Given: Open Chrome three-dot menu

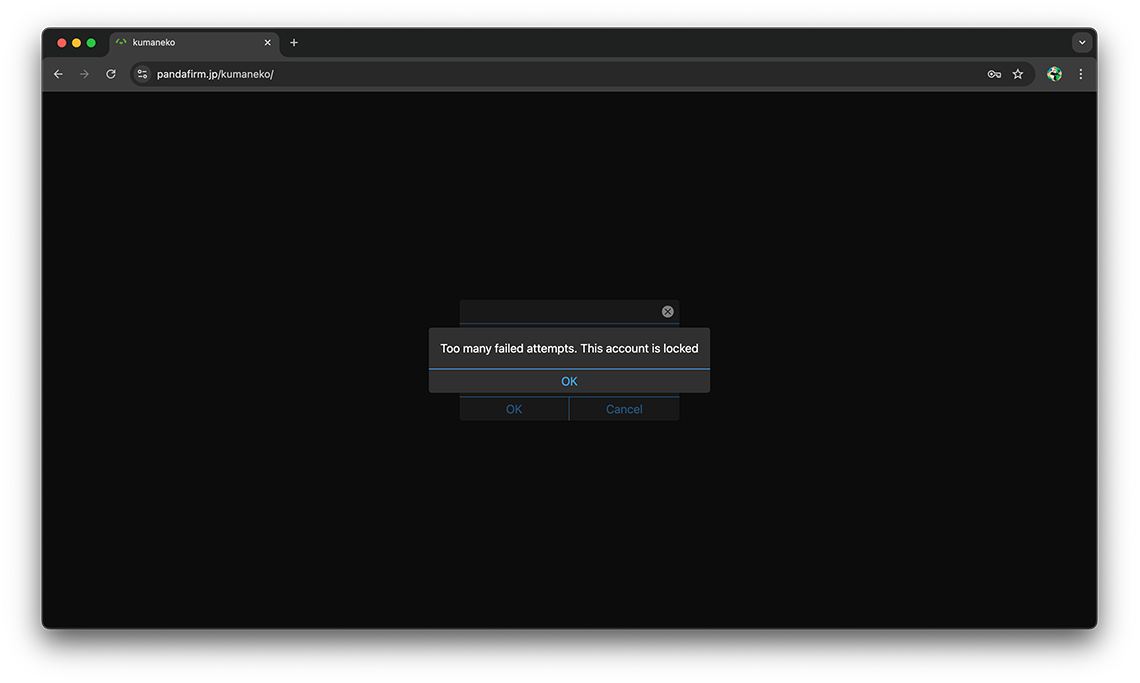Looking at the screenshot, I should point(1080,74).
